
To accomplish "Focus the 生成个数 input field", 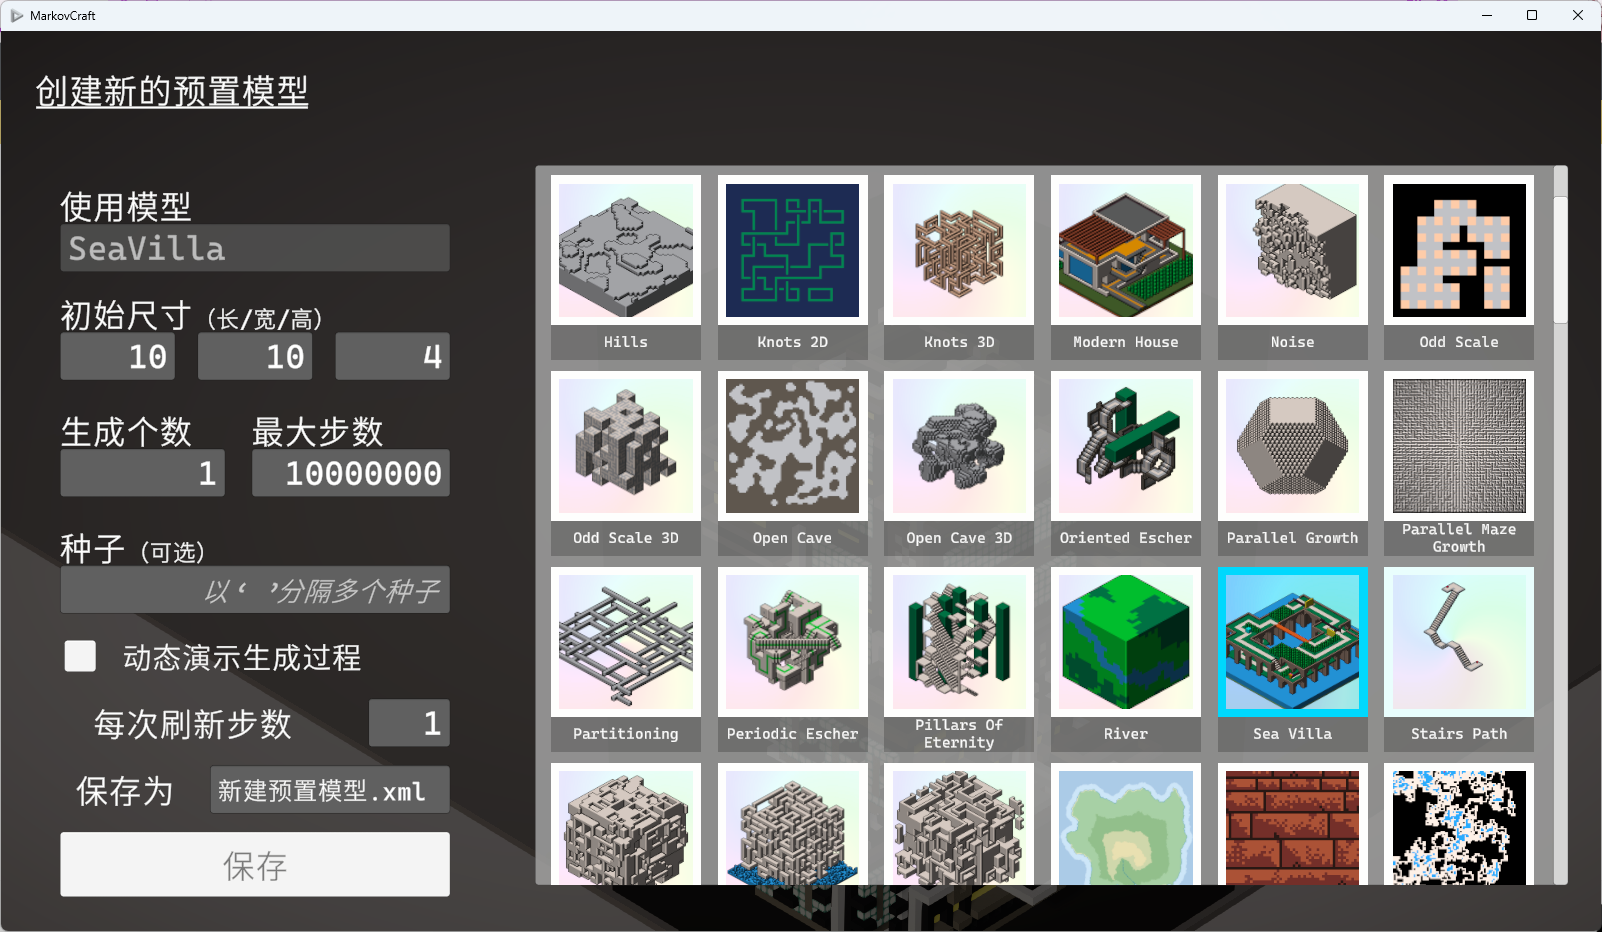I will pyautogui.click(x=142, y=473).
